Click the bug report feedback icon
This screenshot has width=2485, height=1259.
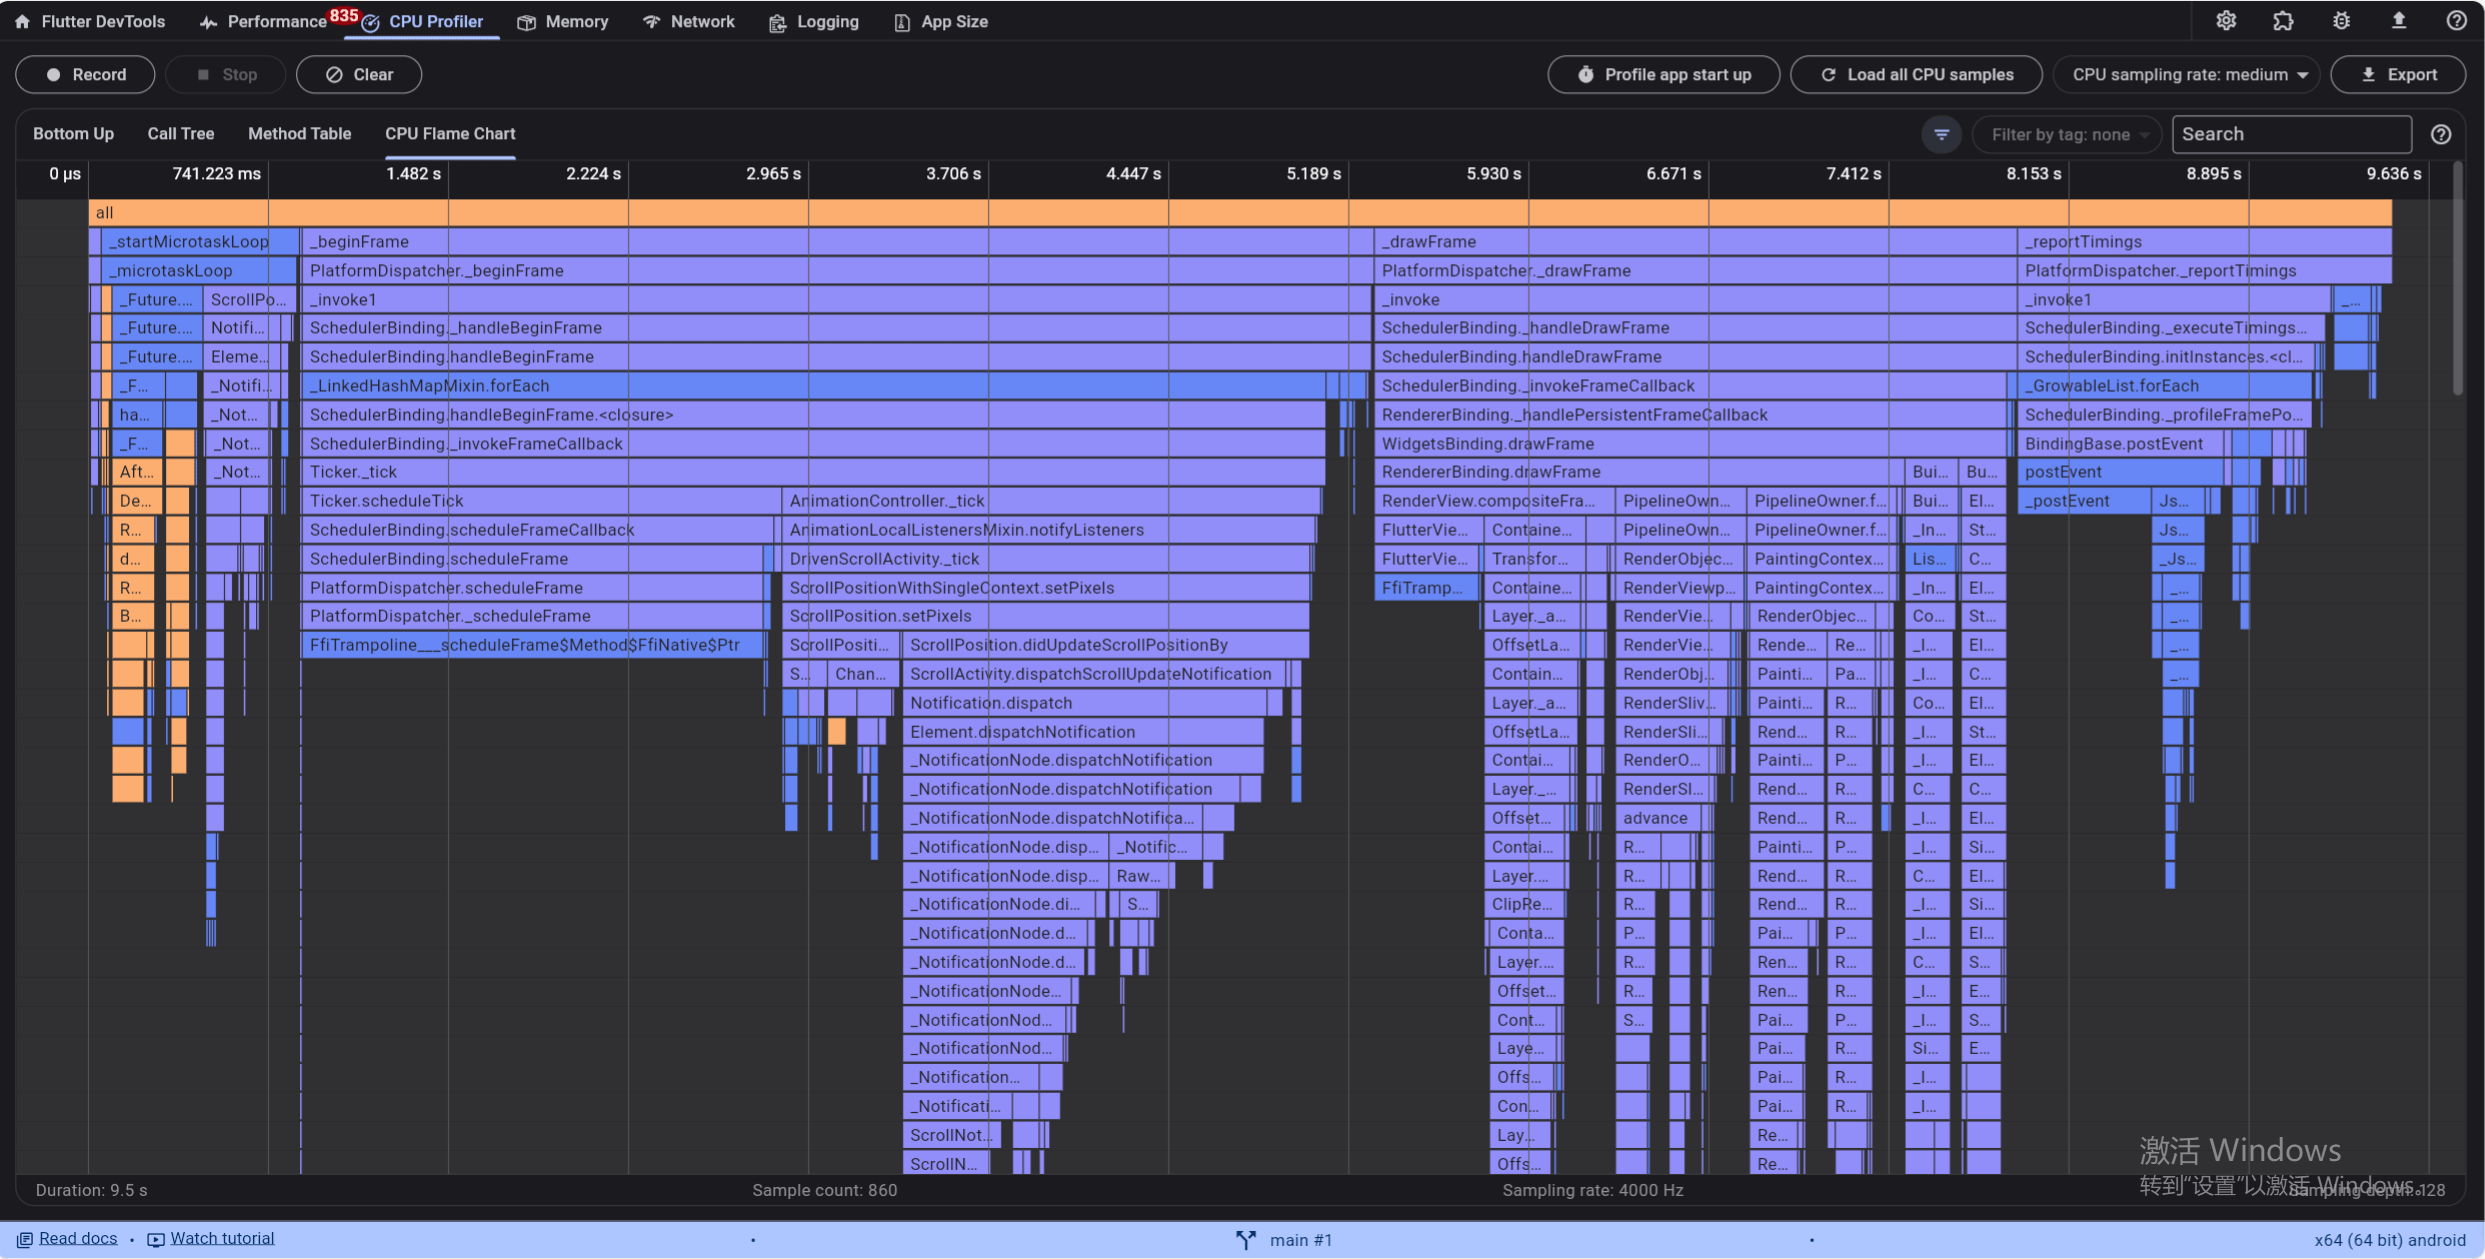2341,21
